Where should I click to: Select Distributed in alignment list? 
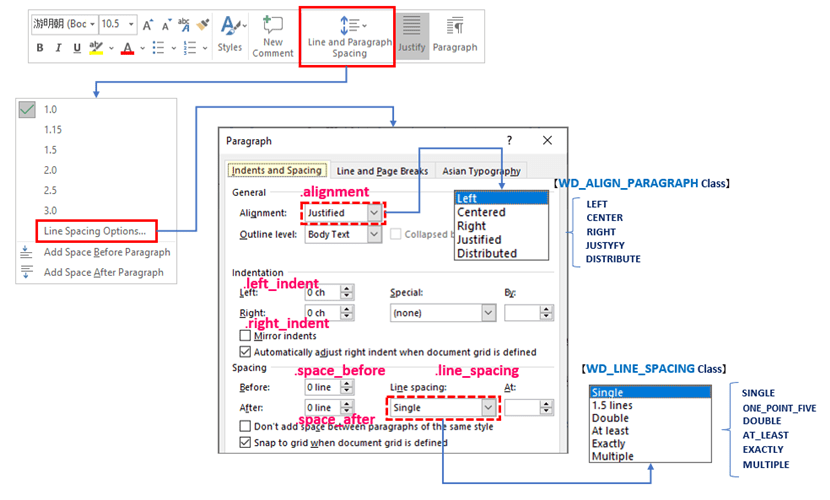501,253
